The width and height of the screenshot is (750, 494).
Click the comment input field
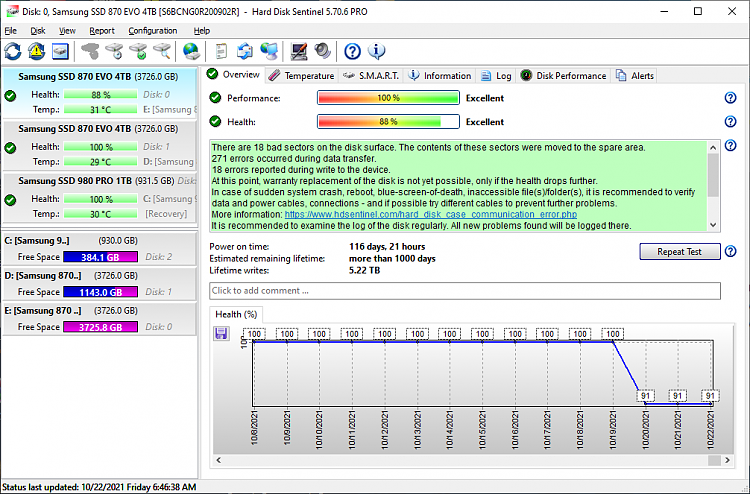tap(464, 291)
